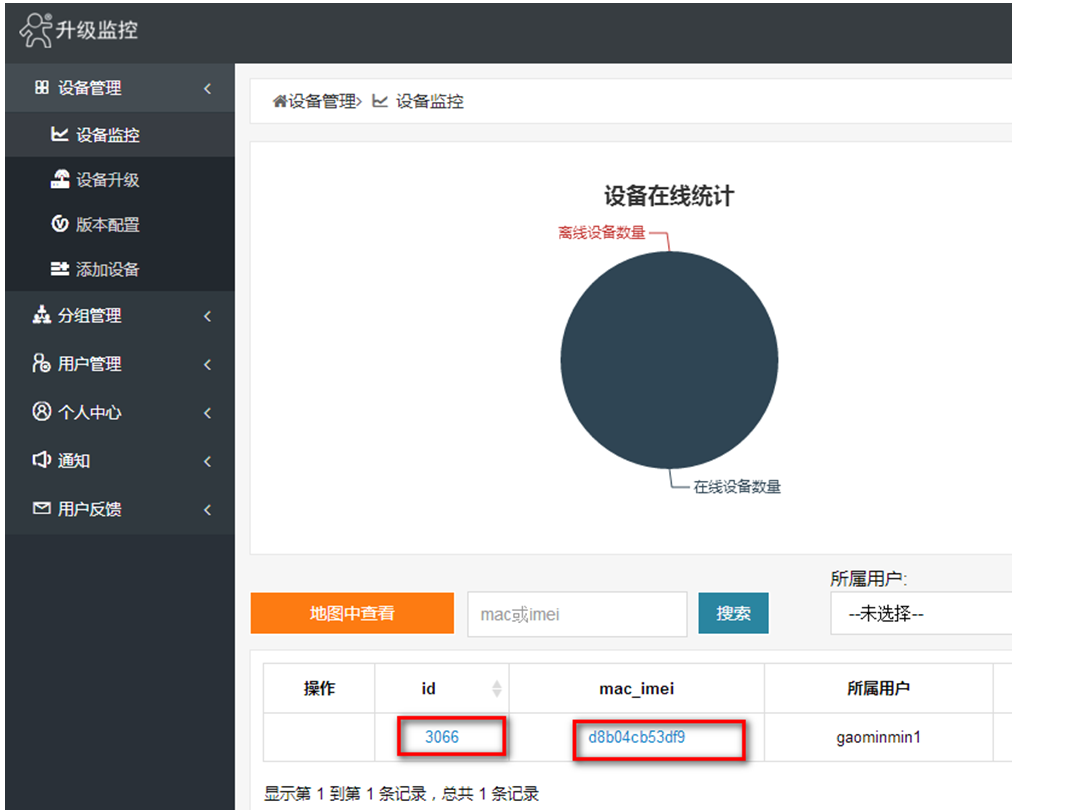This screenshot has width=1066, height=810.
Task: Toggle 离线设备数量 legend label on chart
Action: click(x=602, y=233)
